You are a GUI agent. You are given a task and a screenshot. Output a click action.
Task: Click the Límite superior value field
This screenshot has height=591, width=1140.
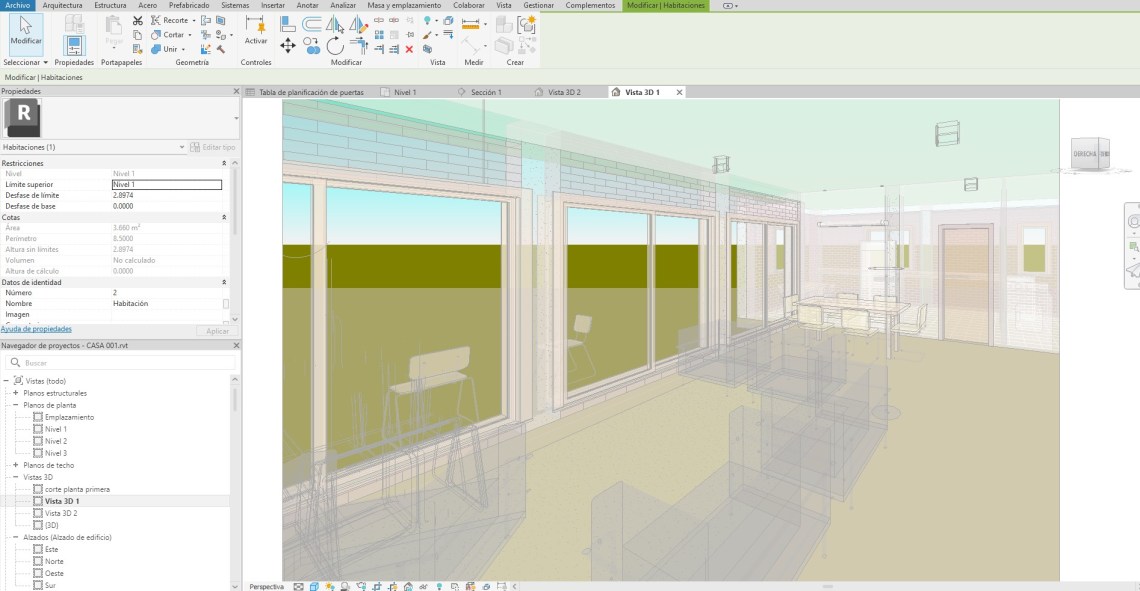pos(166,184)
